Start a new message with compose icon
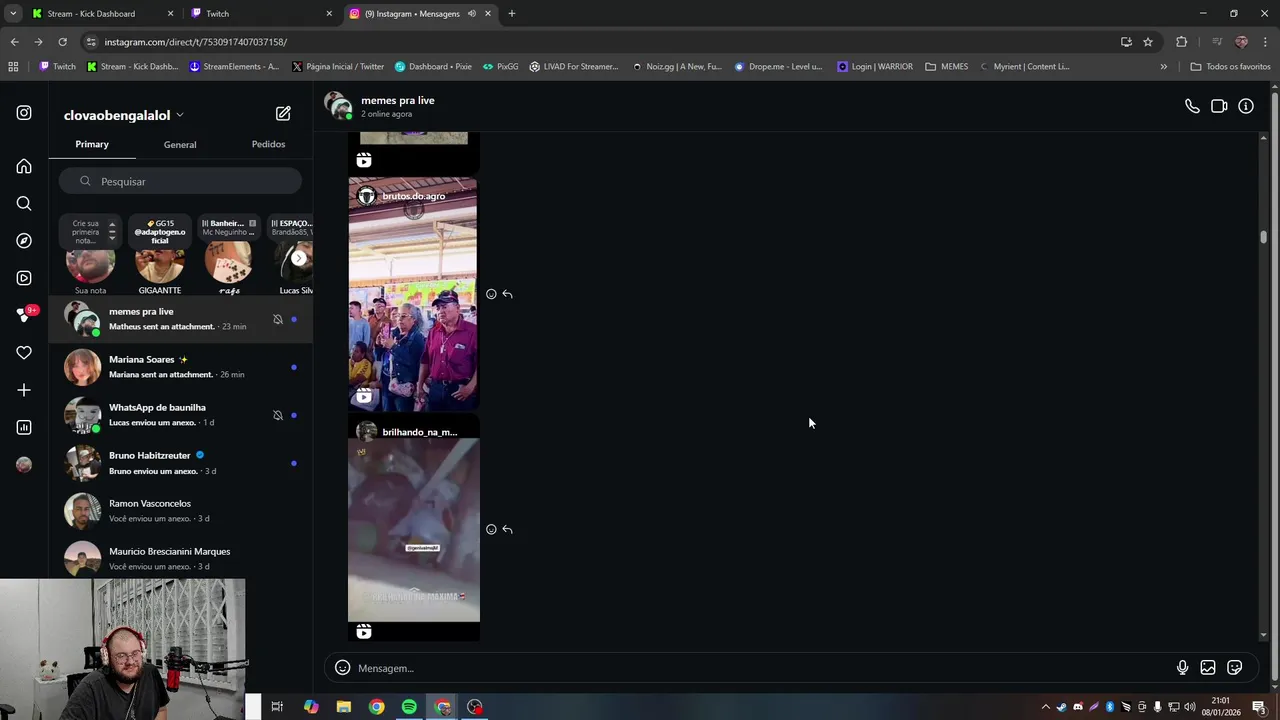Screen dimensions: 1280x720 click(283, 114)
